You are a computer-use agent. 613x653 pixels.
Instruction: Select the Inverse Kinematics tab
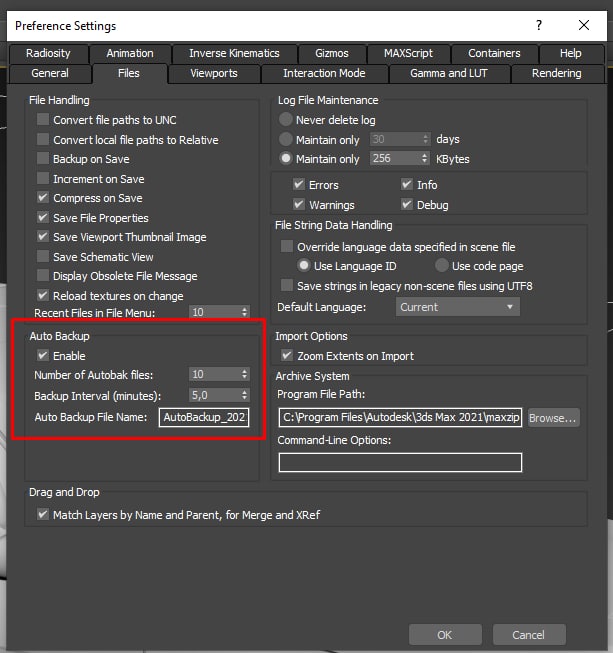click(x=234, y=53)
